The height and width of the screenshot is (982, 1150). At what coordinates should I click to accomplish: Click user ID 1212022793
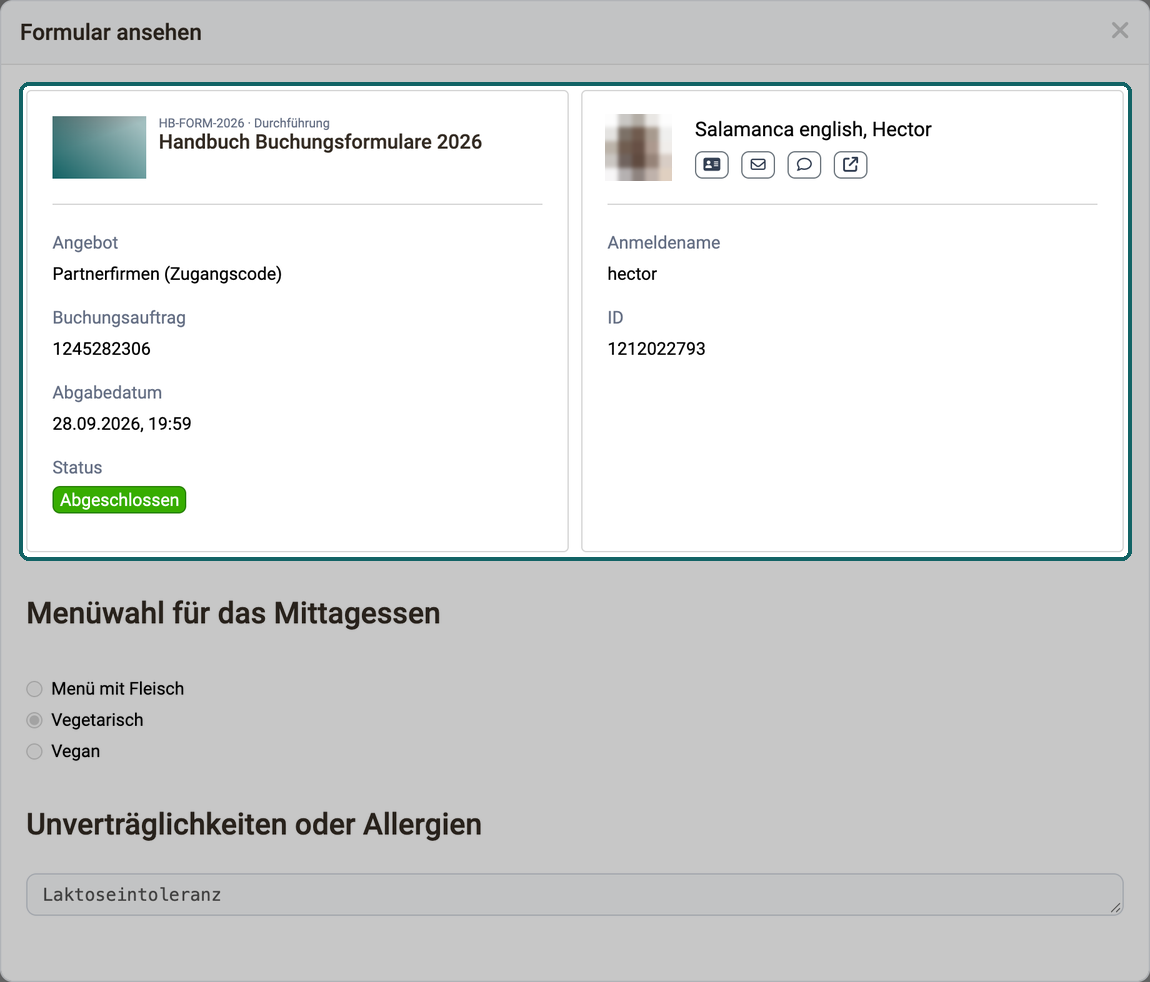pos(656,348)
